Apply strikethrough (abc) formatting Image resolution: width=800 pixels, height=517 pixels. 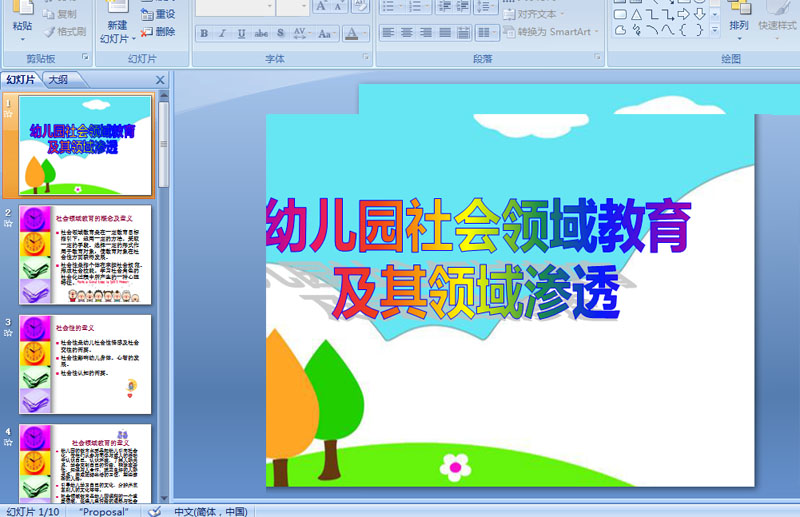(261, 33)
